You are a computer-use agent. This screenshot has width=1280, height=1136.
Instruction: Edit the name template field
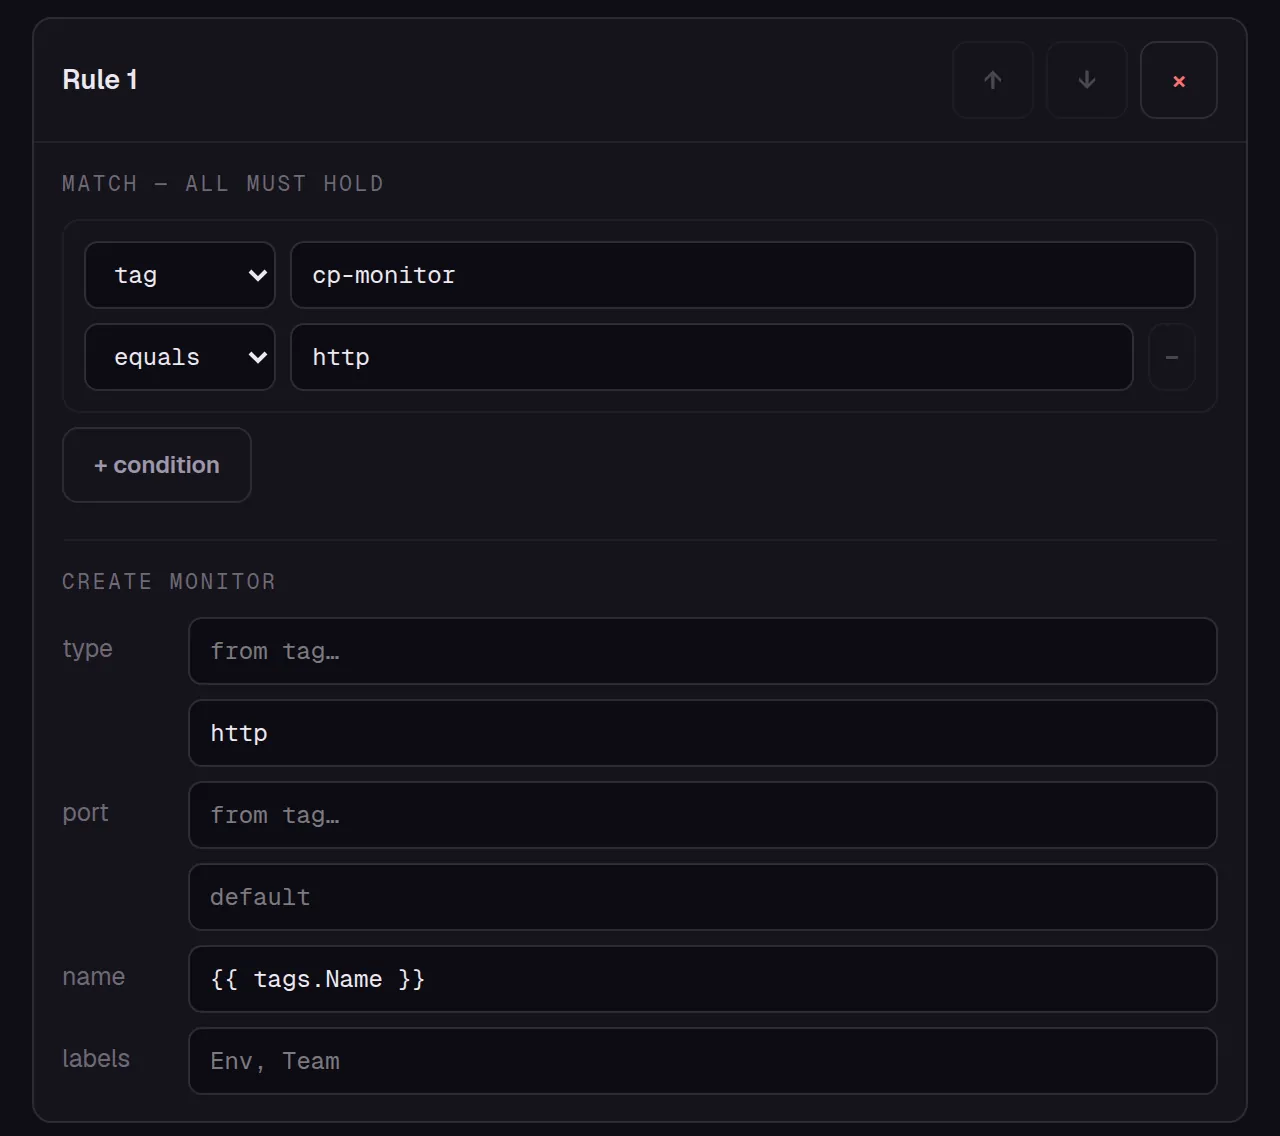(703, 979)
